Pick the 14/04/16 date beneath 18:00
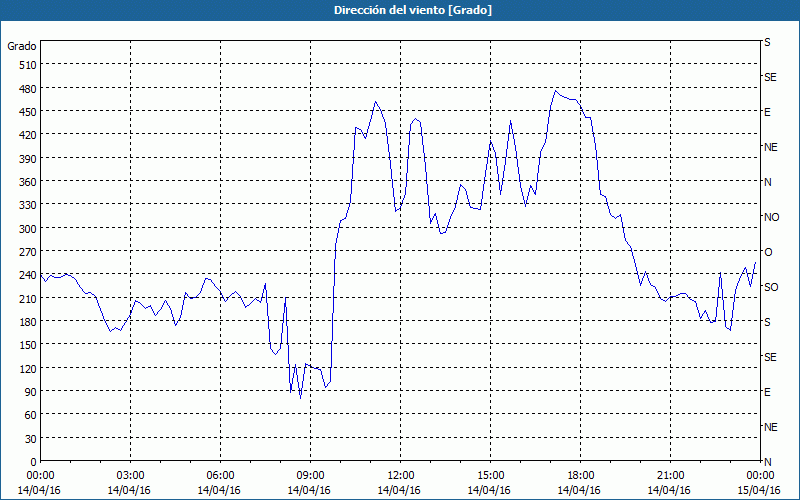 pos(579,490)
